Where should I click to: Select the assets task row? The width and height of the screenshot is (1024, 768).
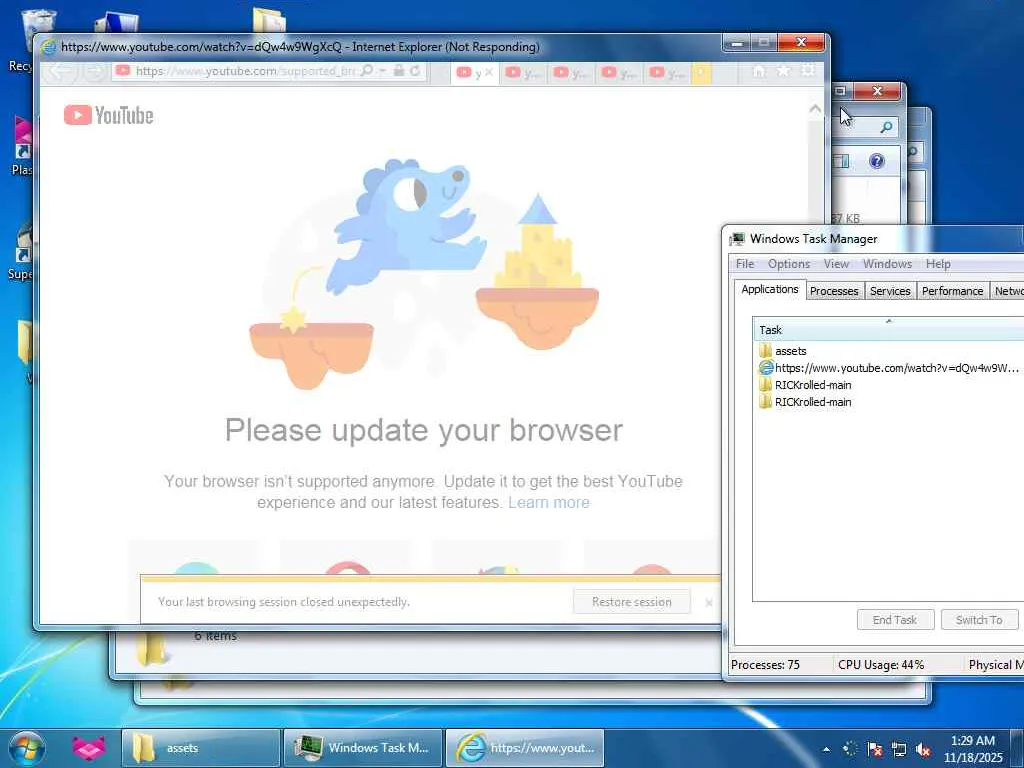pyautogui.click(x=888, y=351)
